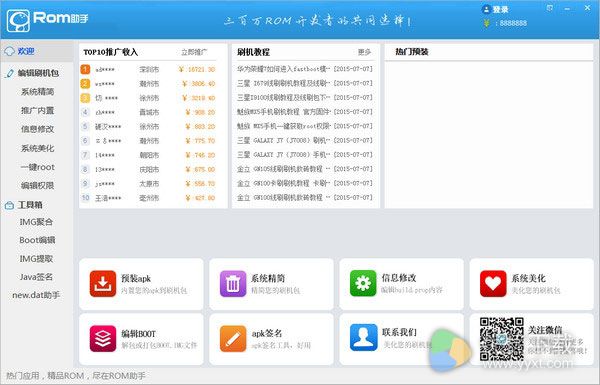Click the cloud icon beside 欢迎
Image resolution: width=600 pixels, height=385 pixels.
coord(10,51)
